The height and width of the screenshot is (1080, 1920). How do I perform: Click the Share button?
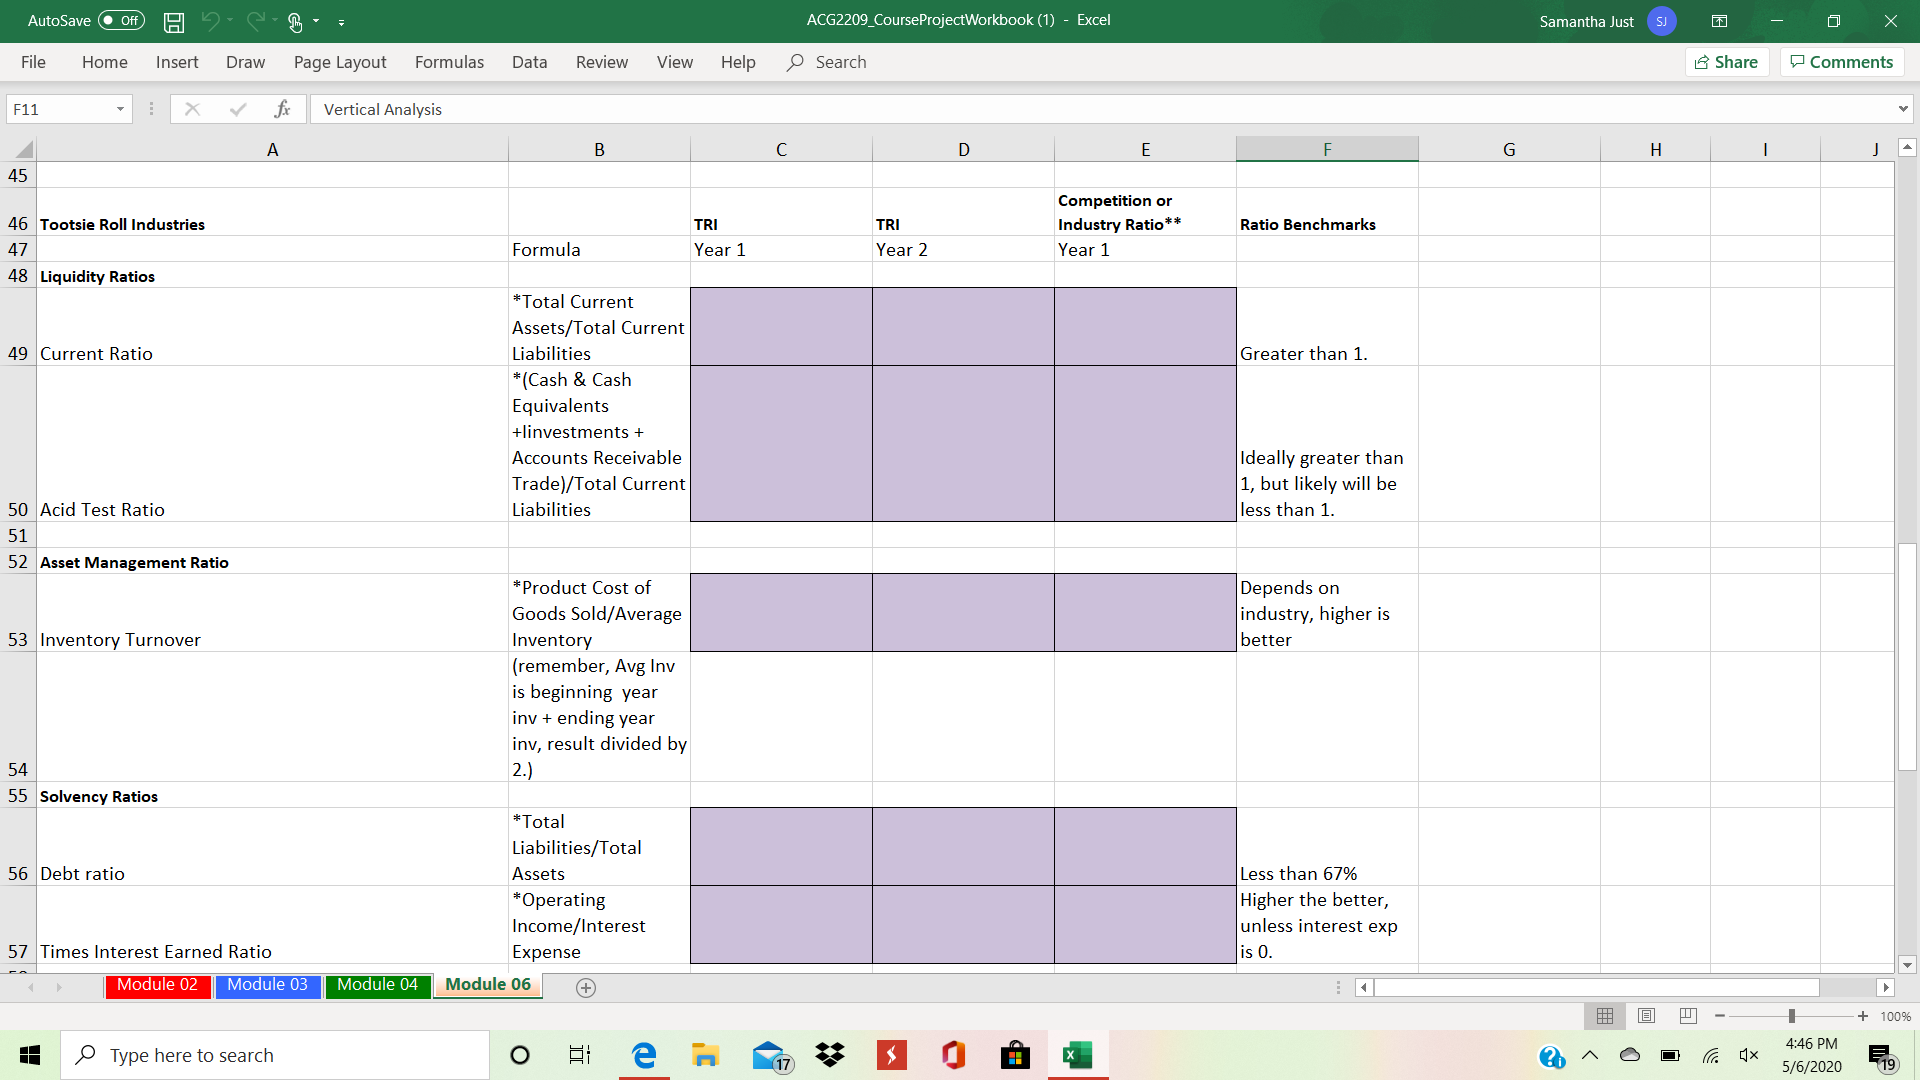(x=1727, y=61)
